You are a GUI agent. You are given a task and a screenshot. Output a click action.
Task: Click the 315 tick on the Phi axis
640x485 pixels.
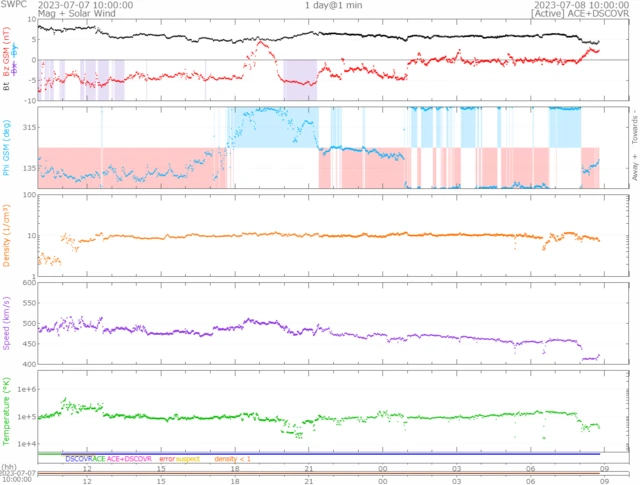coord(29,127)
